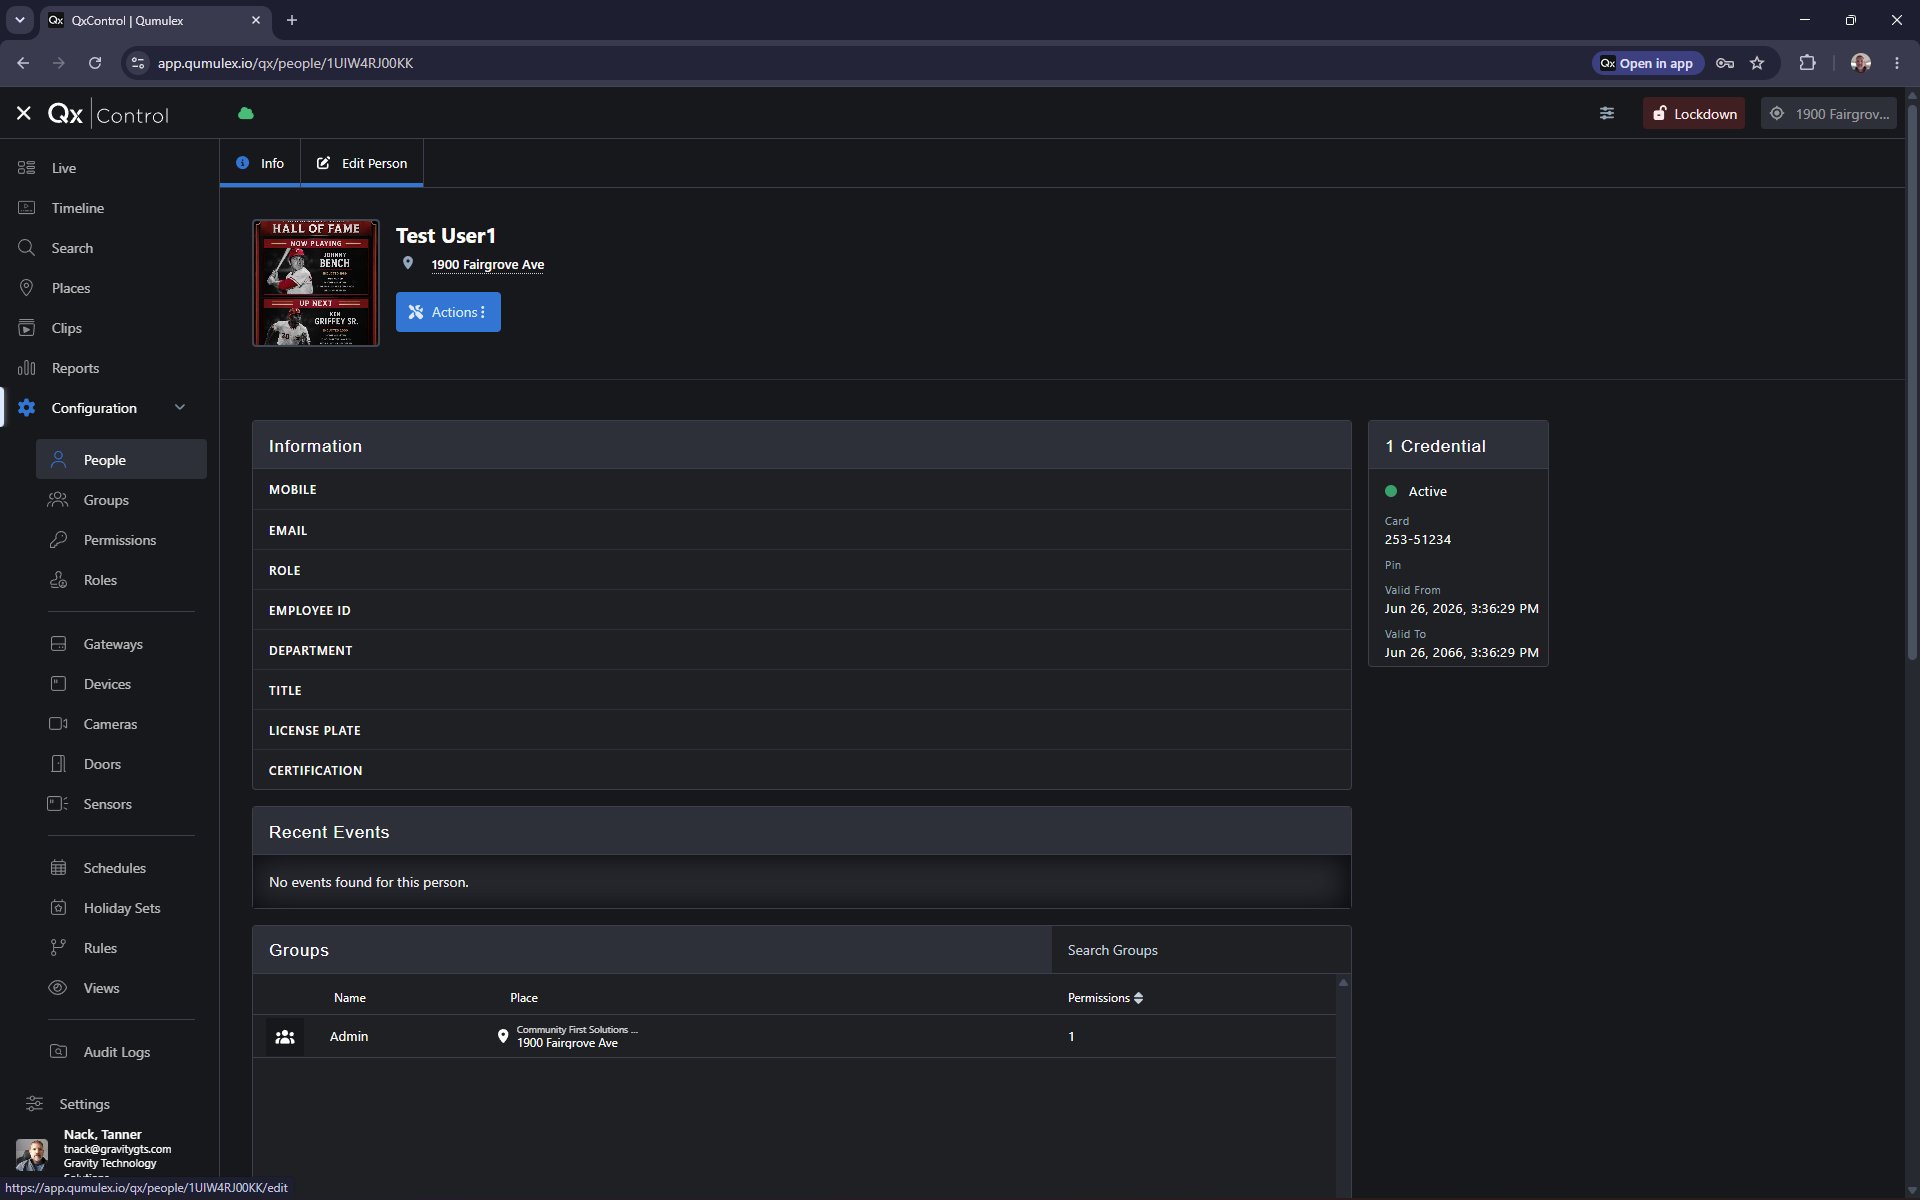Click the Admin group people icon

(x=285, y=1037)
